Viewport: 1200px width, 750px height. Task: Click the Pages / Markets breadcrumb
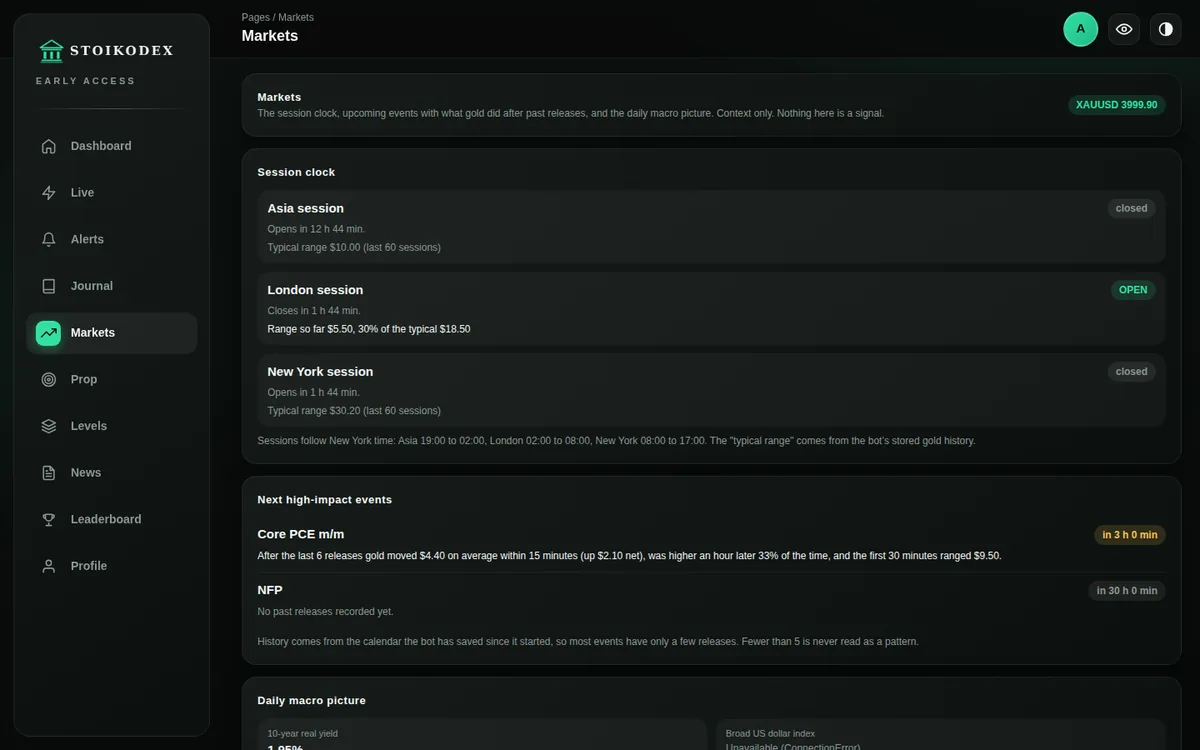click(278, 17)
